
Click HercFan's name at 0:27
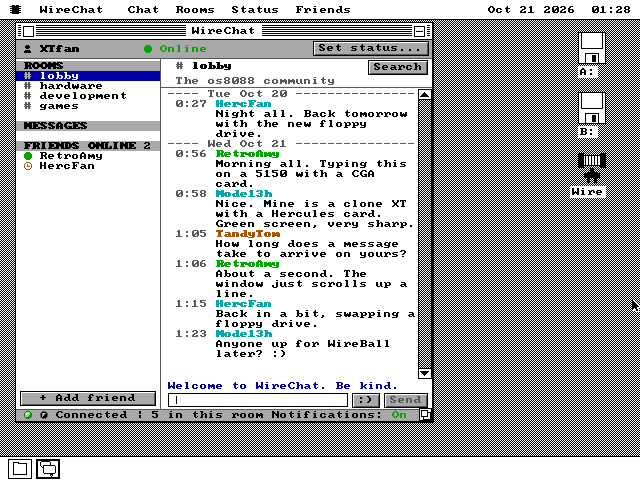pos(243,104)
